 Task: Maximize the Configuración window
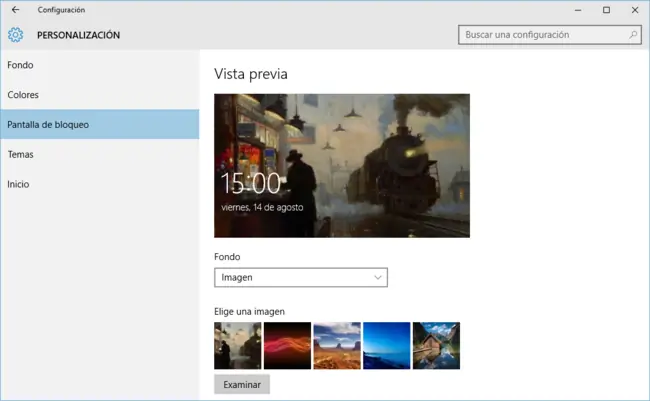606,10
